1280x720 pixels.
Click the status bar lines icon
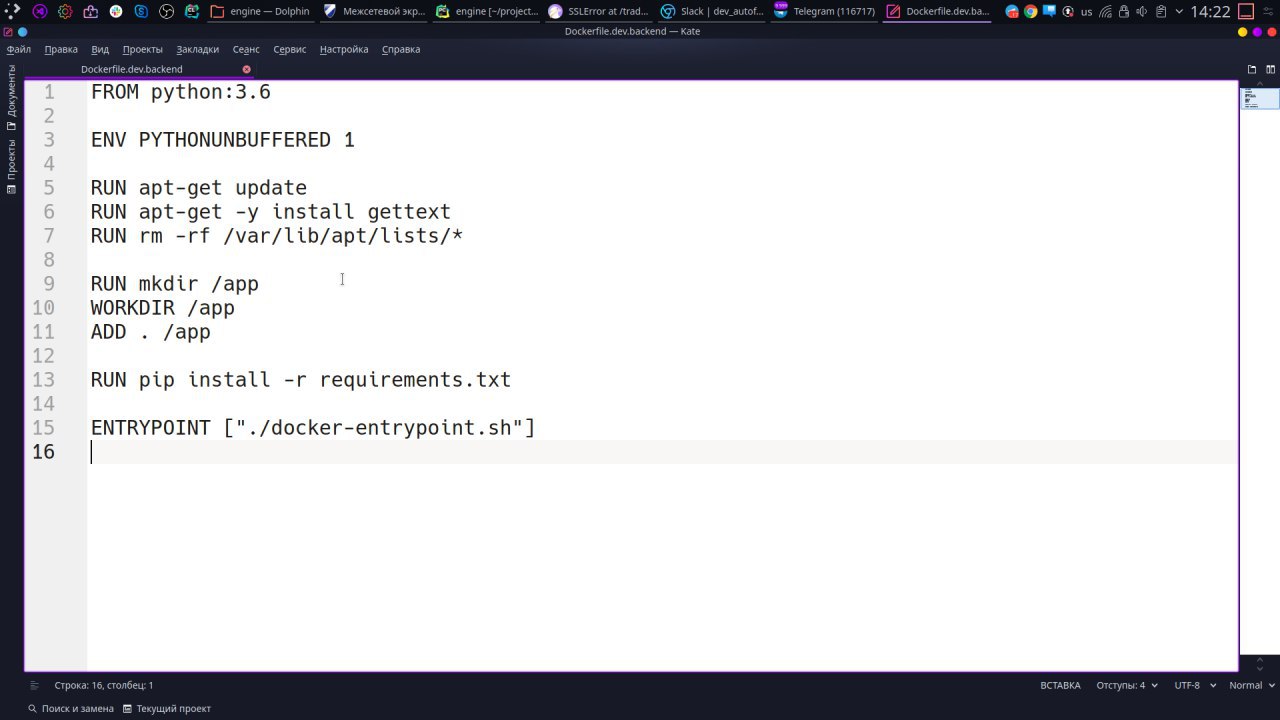[x=35, y=685]
